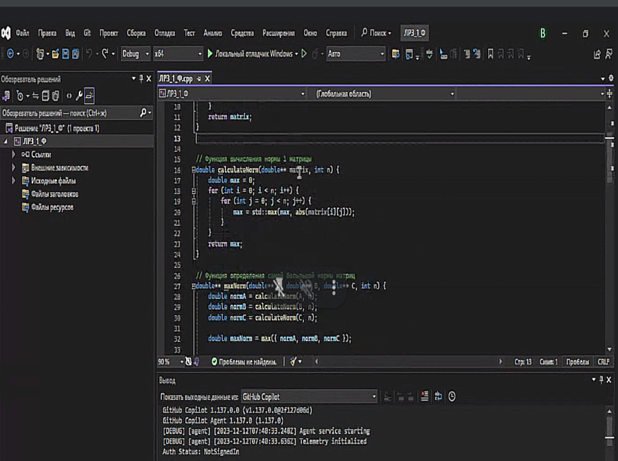
Task: Collapse the maxNorm function fold marker
Action: 193,286
